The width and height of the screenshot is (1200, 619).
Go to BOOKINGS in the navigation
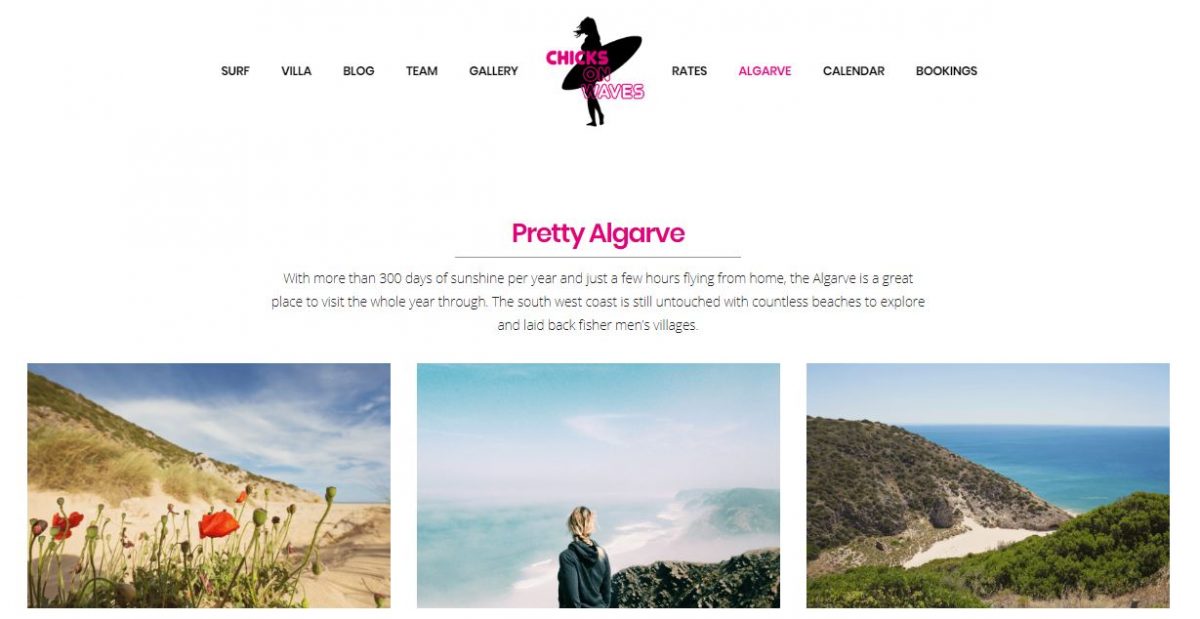946,71
